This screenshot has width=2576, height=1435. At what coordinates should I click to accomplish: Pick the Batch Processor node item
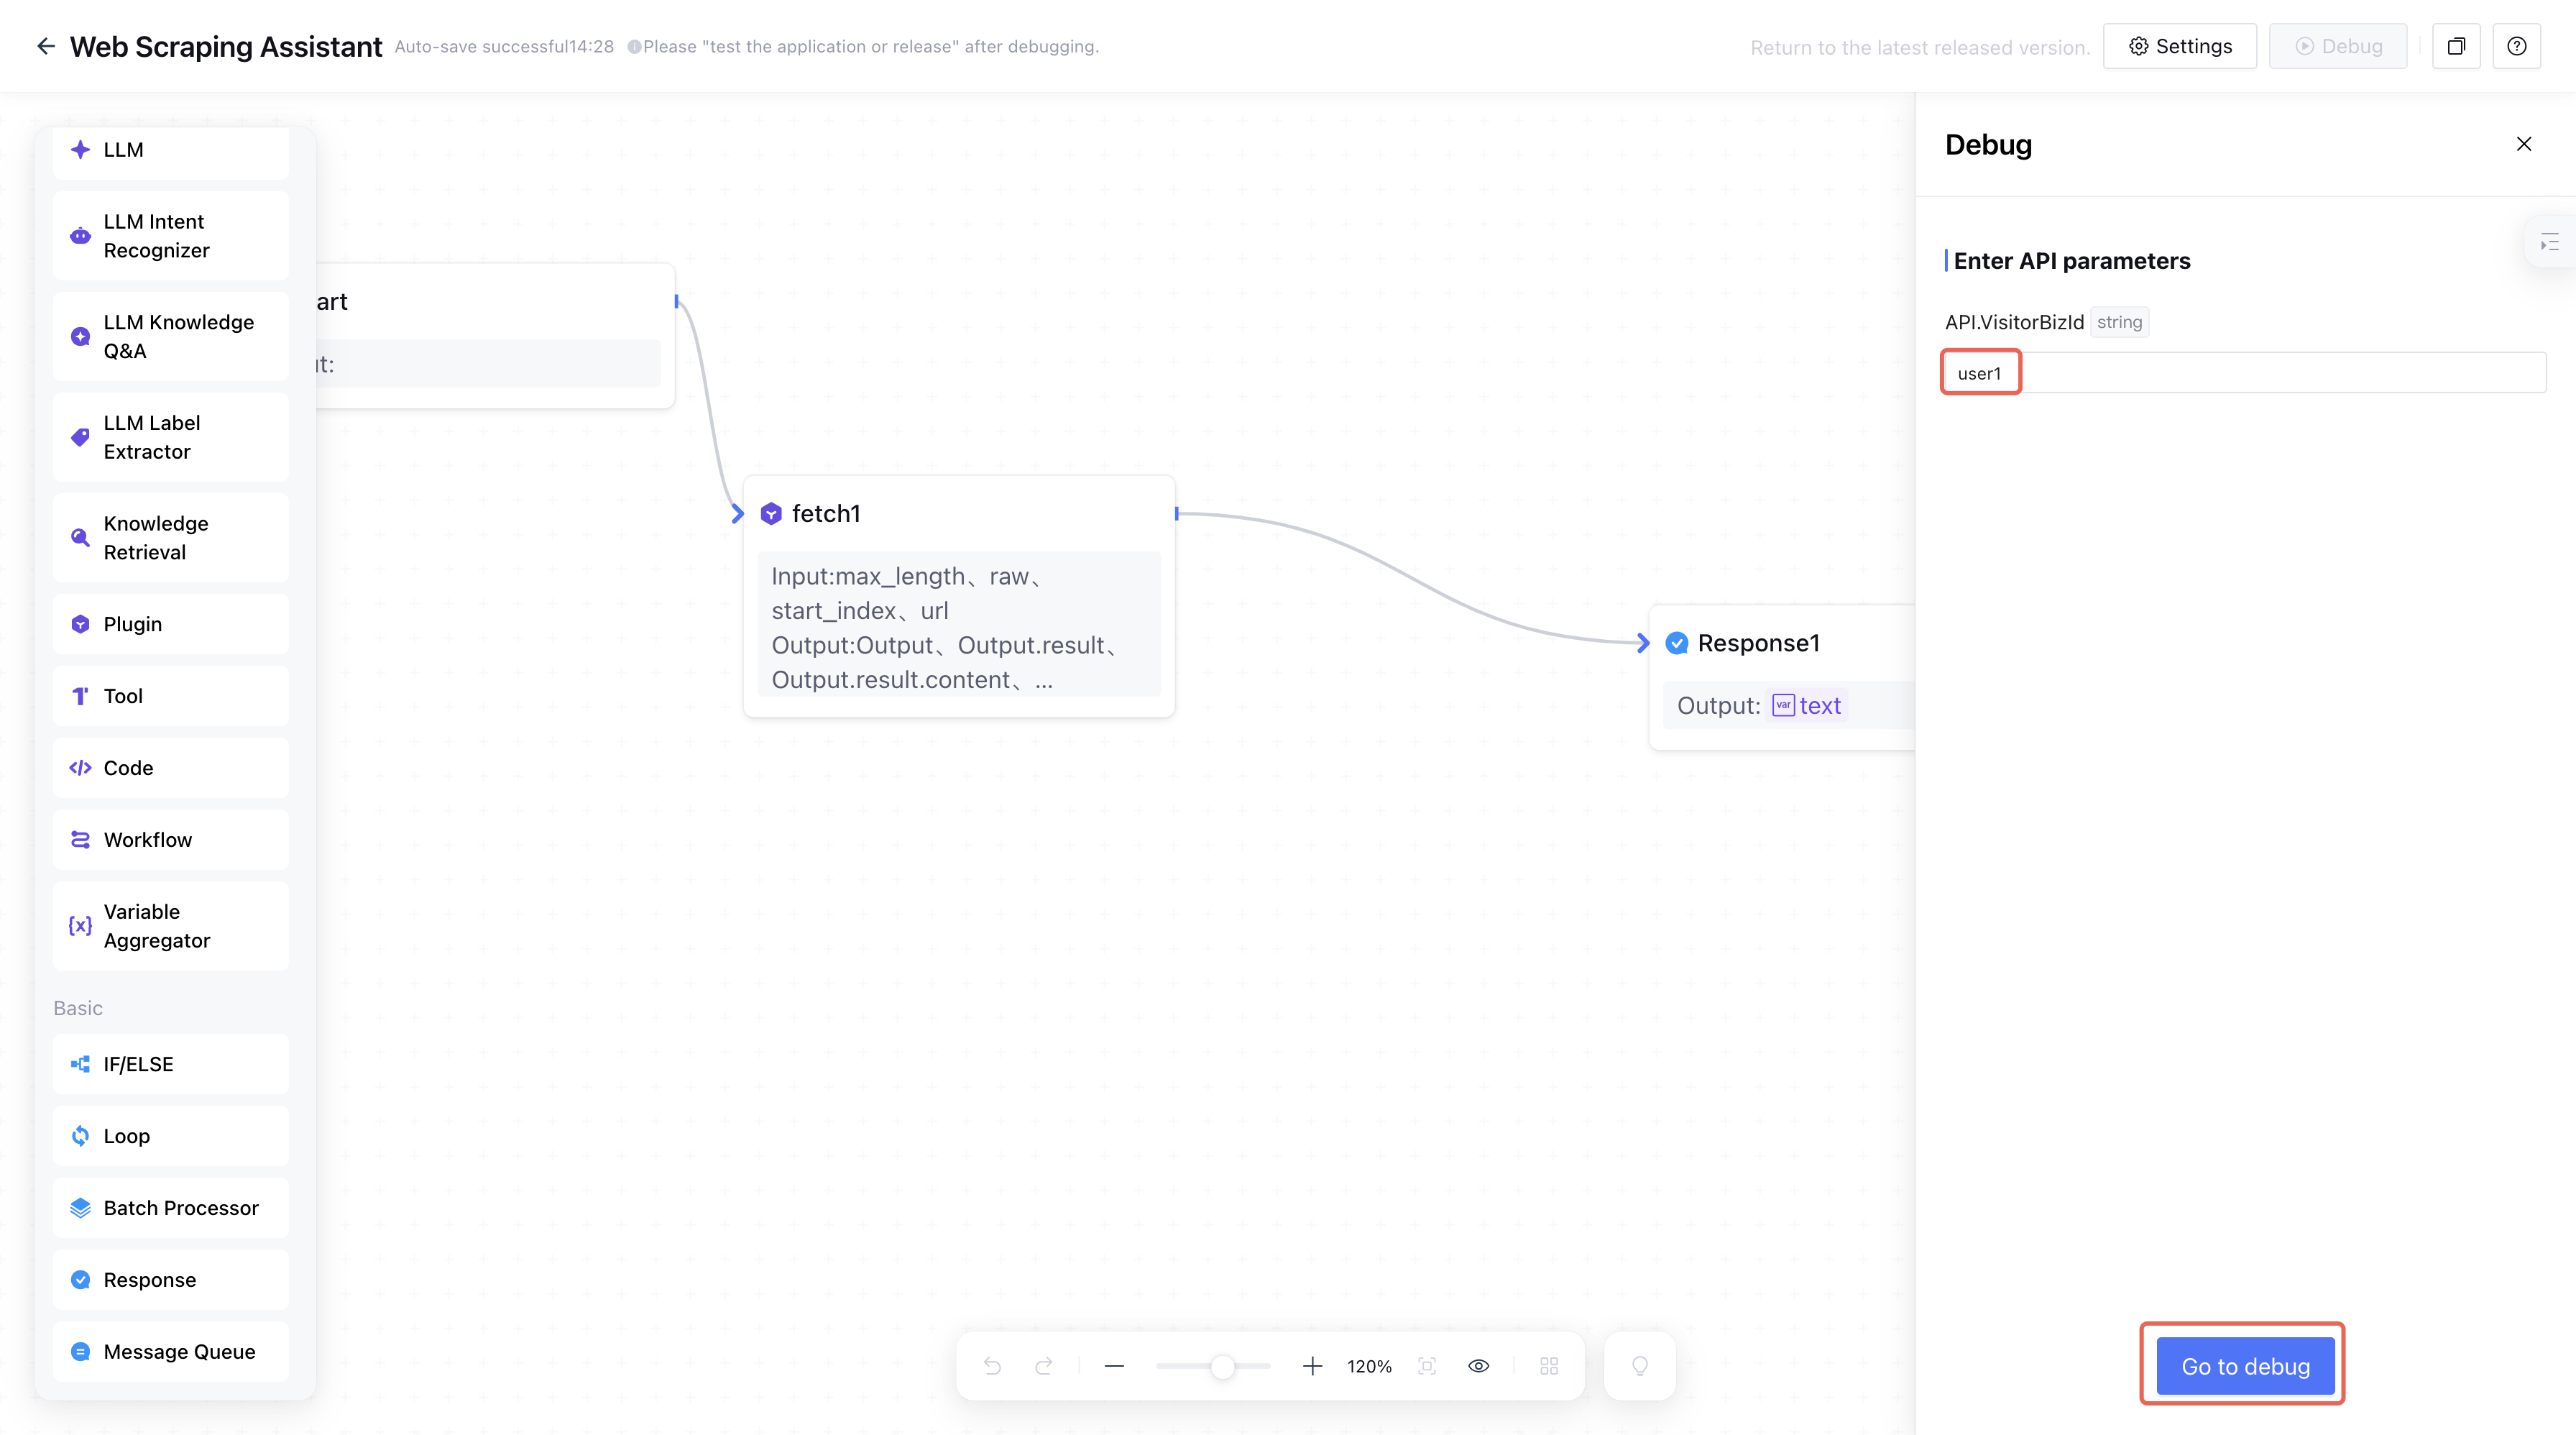171,1208
